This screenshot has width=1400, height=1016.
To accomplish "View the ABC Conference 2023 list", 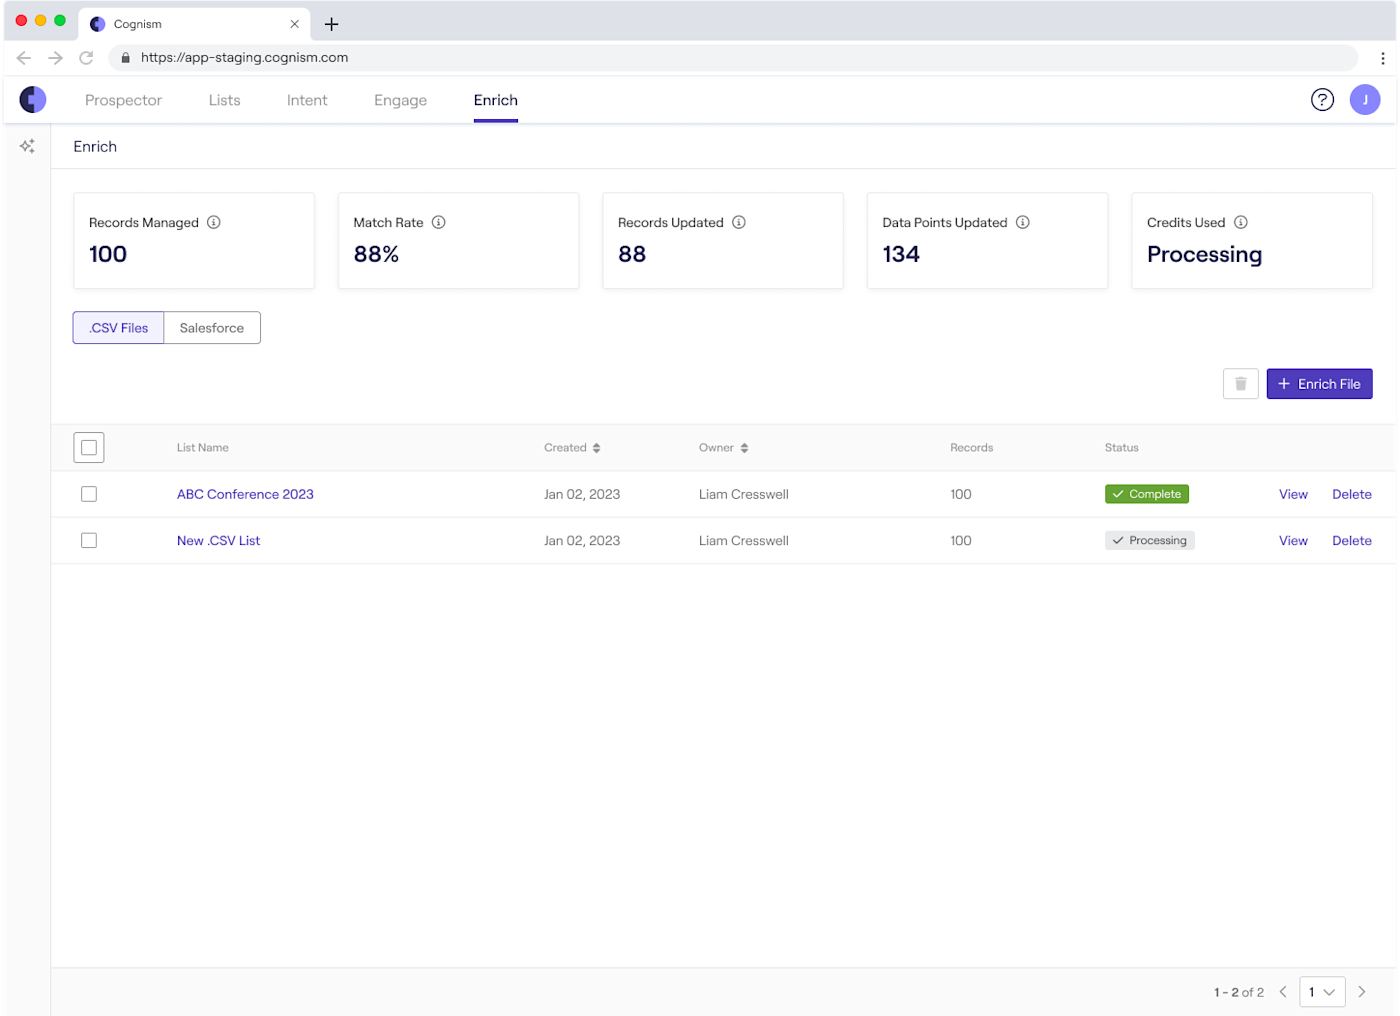I will point(1293,494).
